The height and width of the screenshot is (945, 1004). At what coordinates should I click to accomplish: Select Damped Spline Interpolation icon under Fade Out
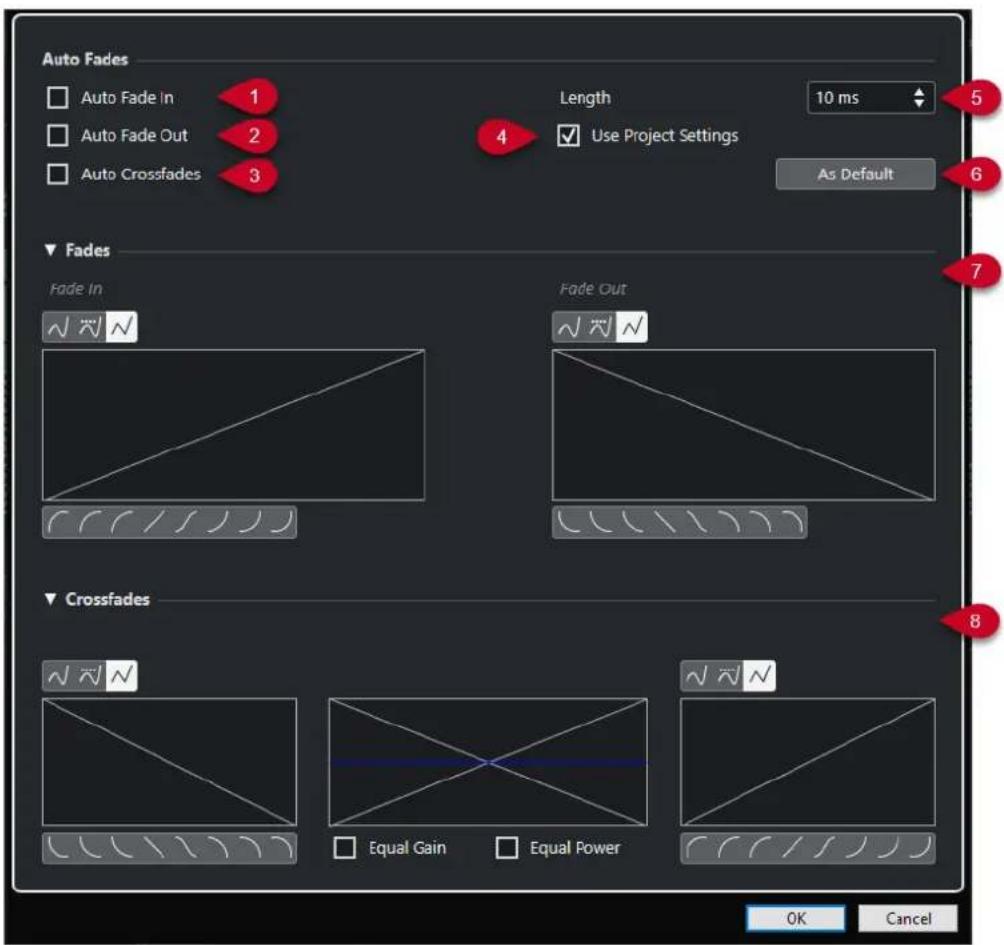tap(600, 327)
